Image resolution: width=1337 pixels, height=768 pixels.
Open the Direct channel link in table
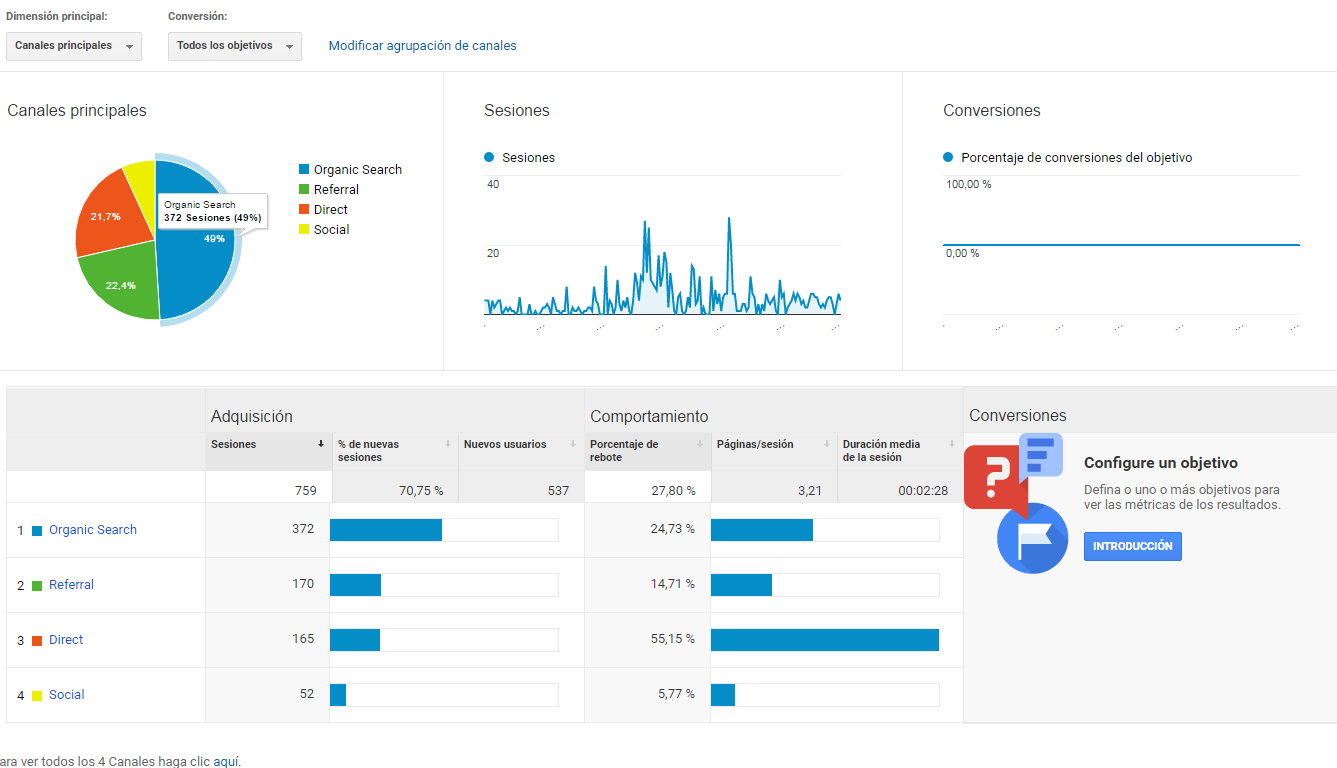(66, 640)
